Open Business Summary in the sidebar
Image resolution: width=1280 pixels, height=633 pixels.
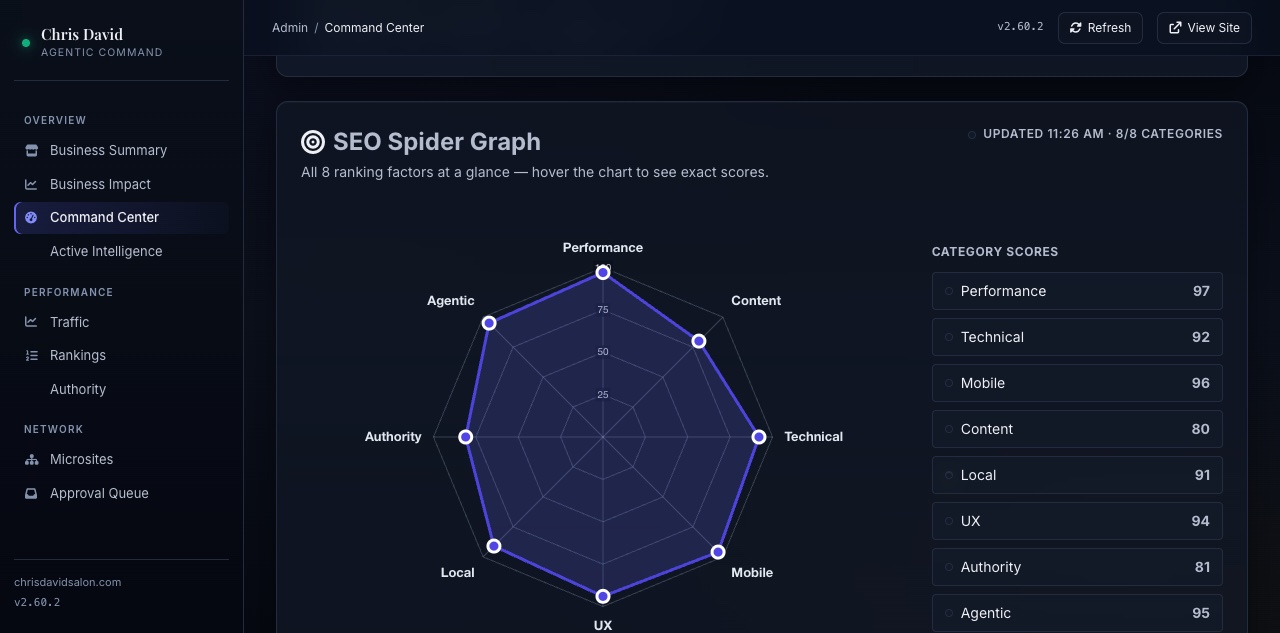pyautogui.click(x=121, y=150)
